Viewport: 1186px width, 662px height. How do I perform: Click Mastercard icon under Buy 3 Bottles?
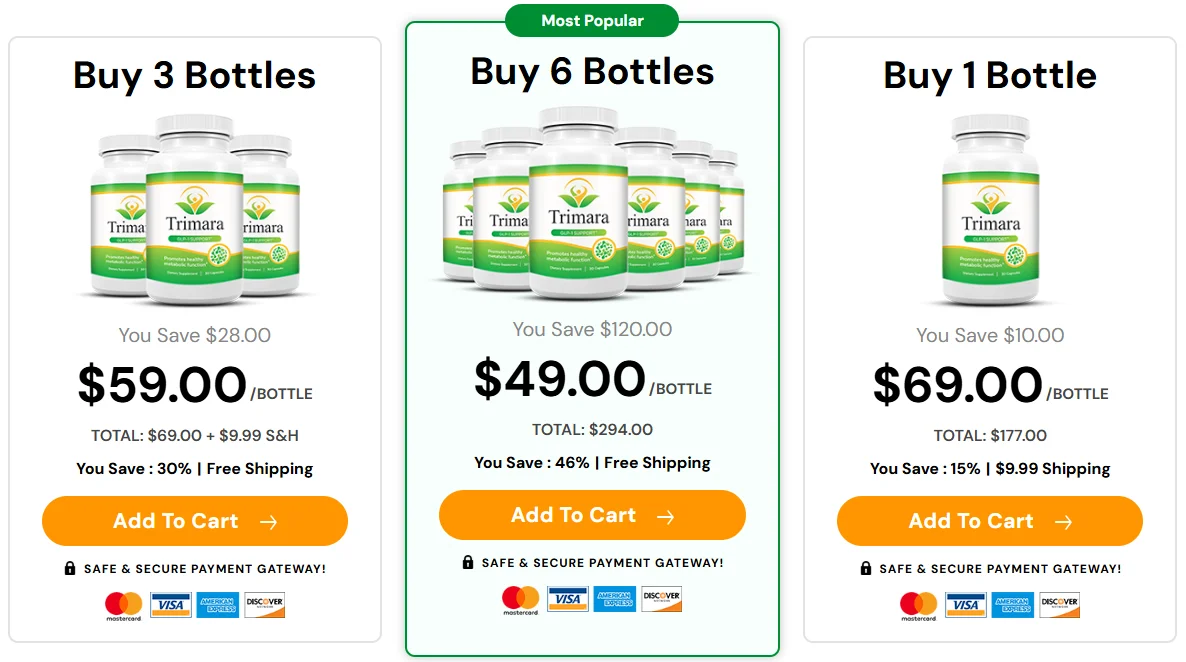pos(124,605)
